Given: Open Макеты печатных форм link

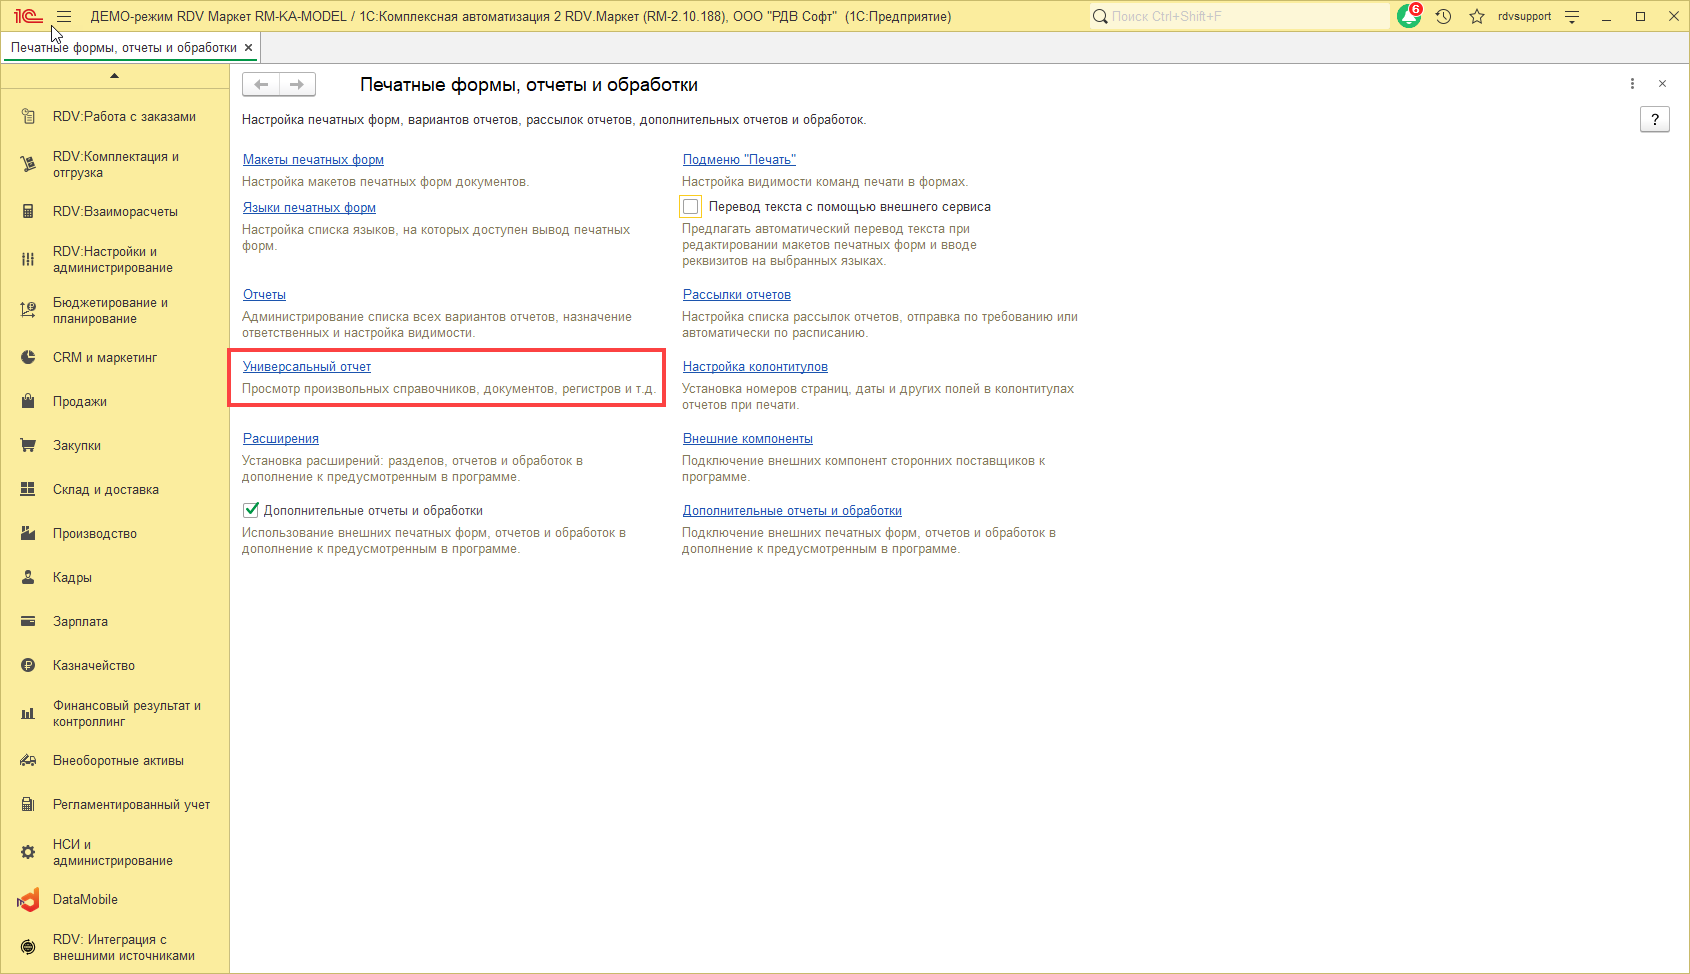Looking at the screenshot, I should tap(313, 160).
